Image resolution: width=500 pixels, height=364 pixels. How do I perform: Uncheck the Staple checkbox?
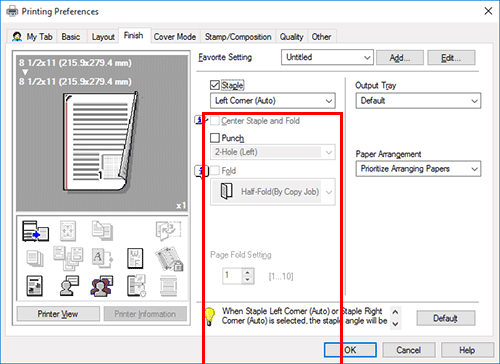pyautogui.click(x=215, y=85)
